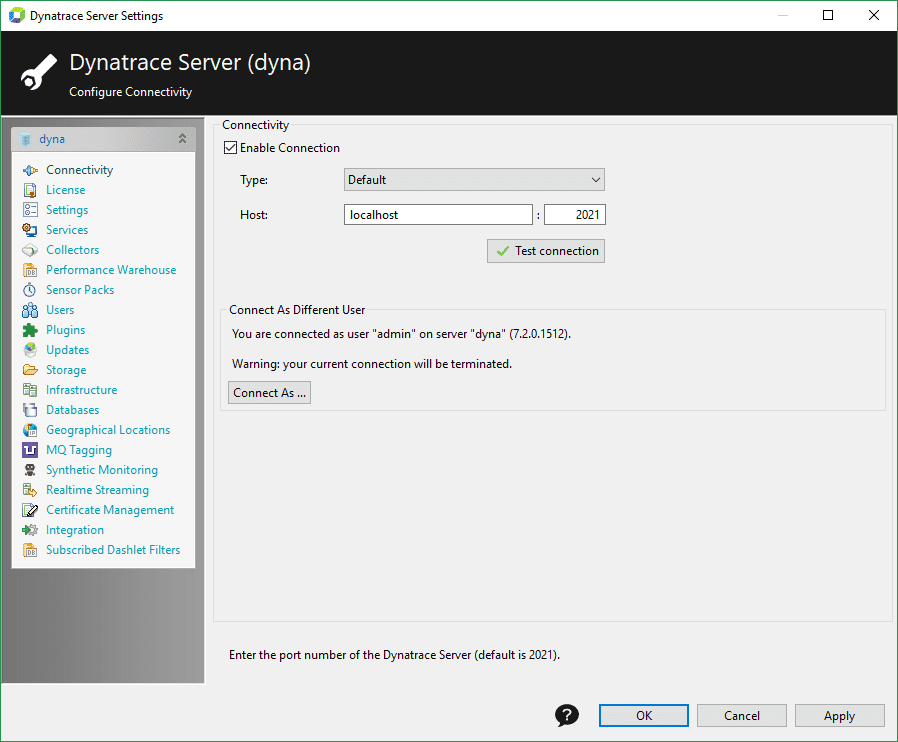Click the Users people icon
The width and height of the screenshot is (898, 742).
pos(30,310)
